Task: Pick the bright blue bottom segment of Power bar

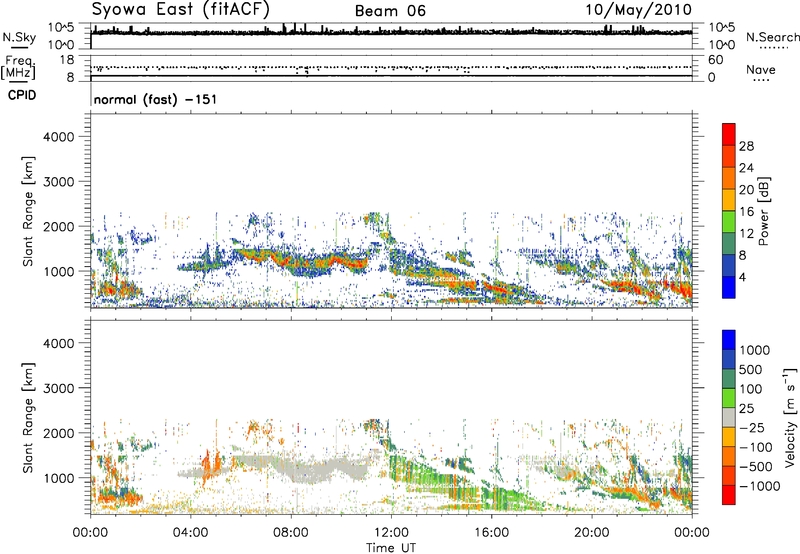Action: point(729,288)
